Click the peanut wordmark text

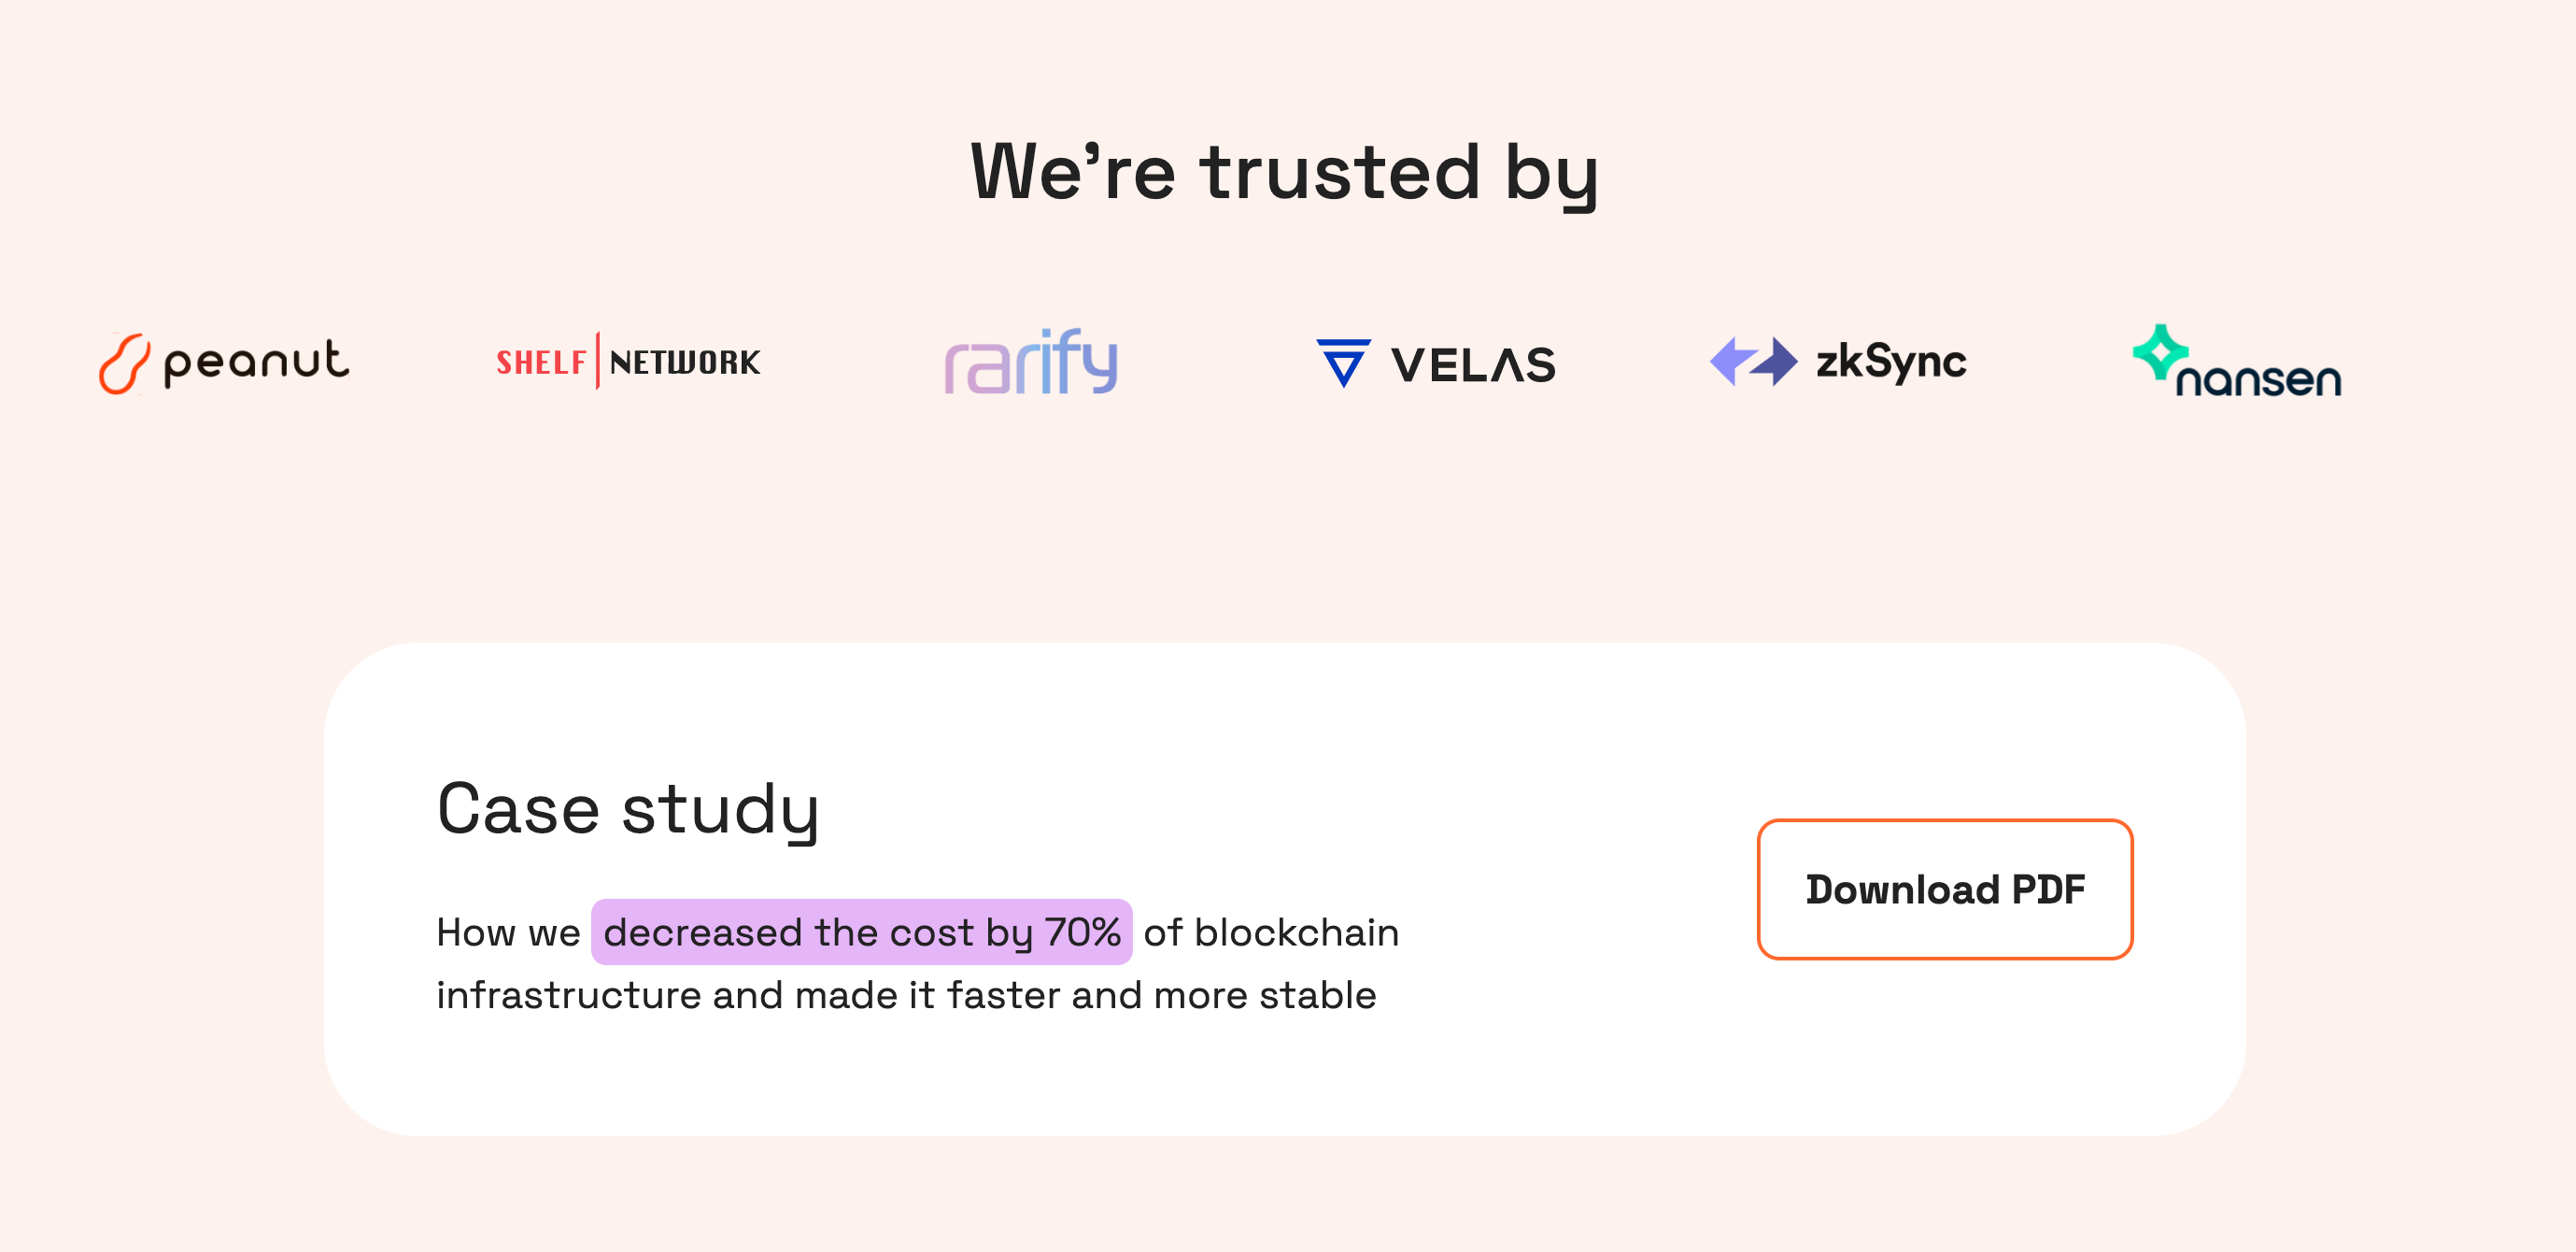coord(257,363)
